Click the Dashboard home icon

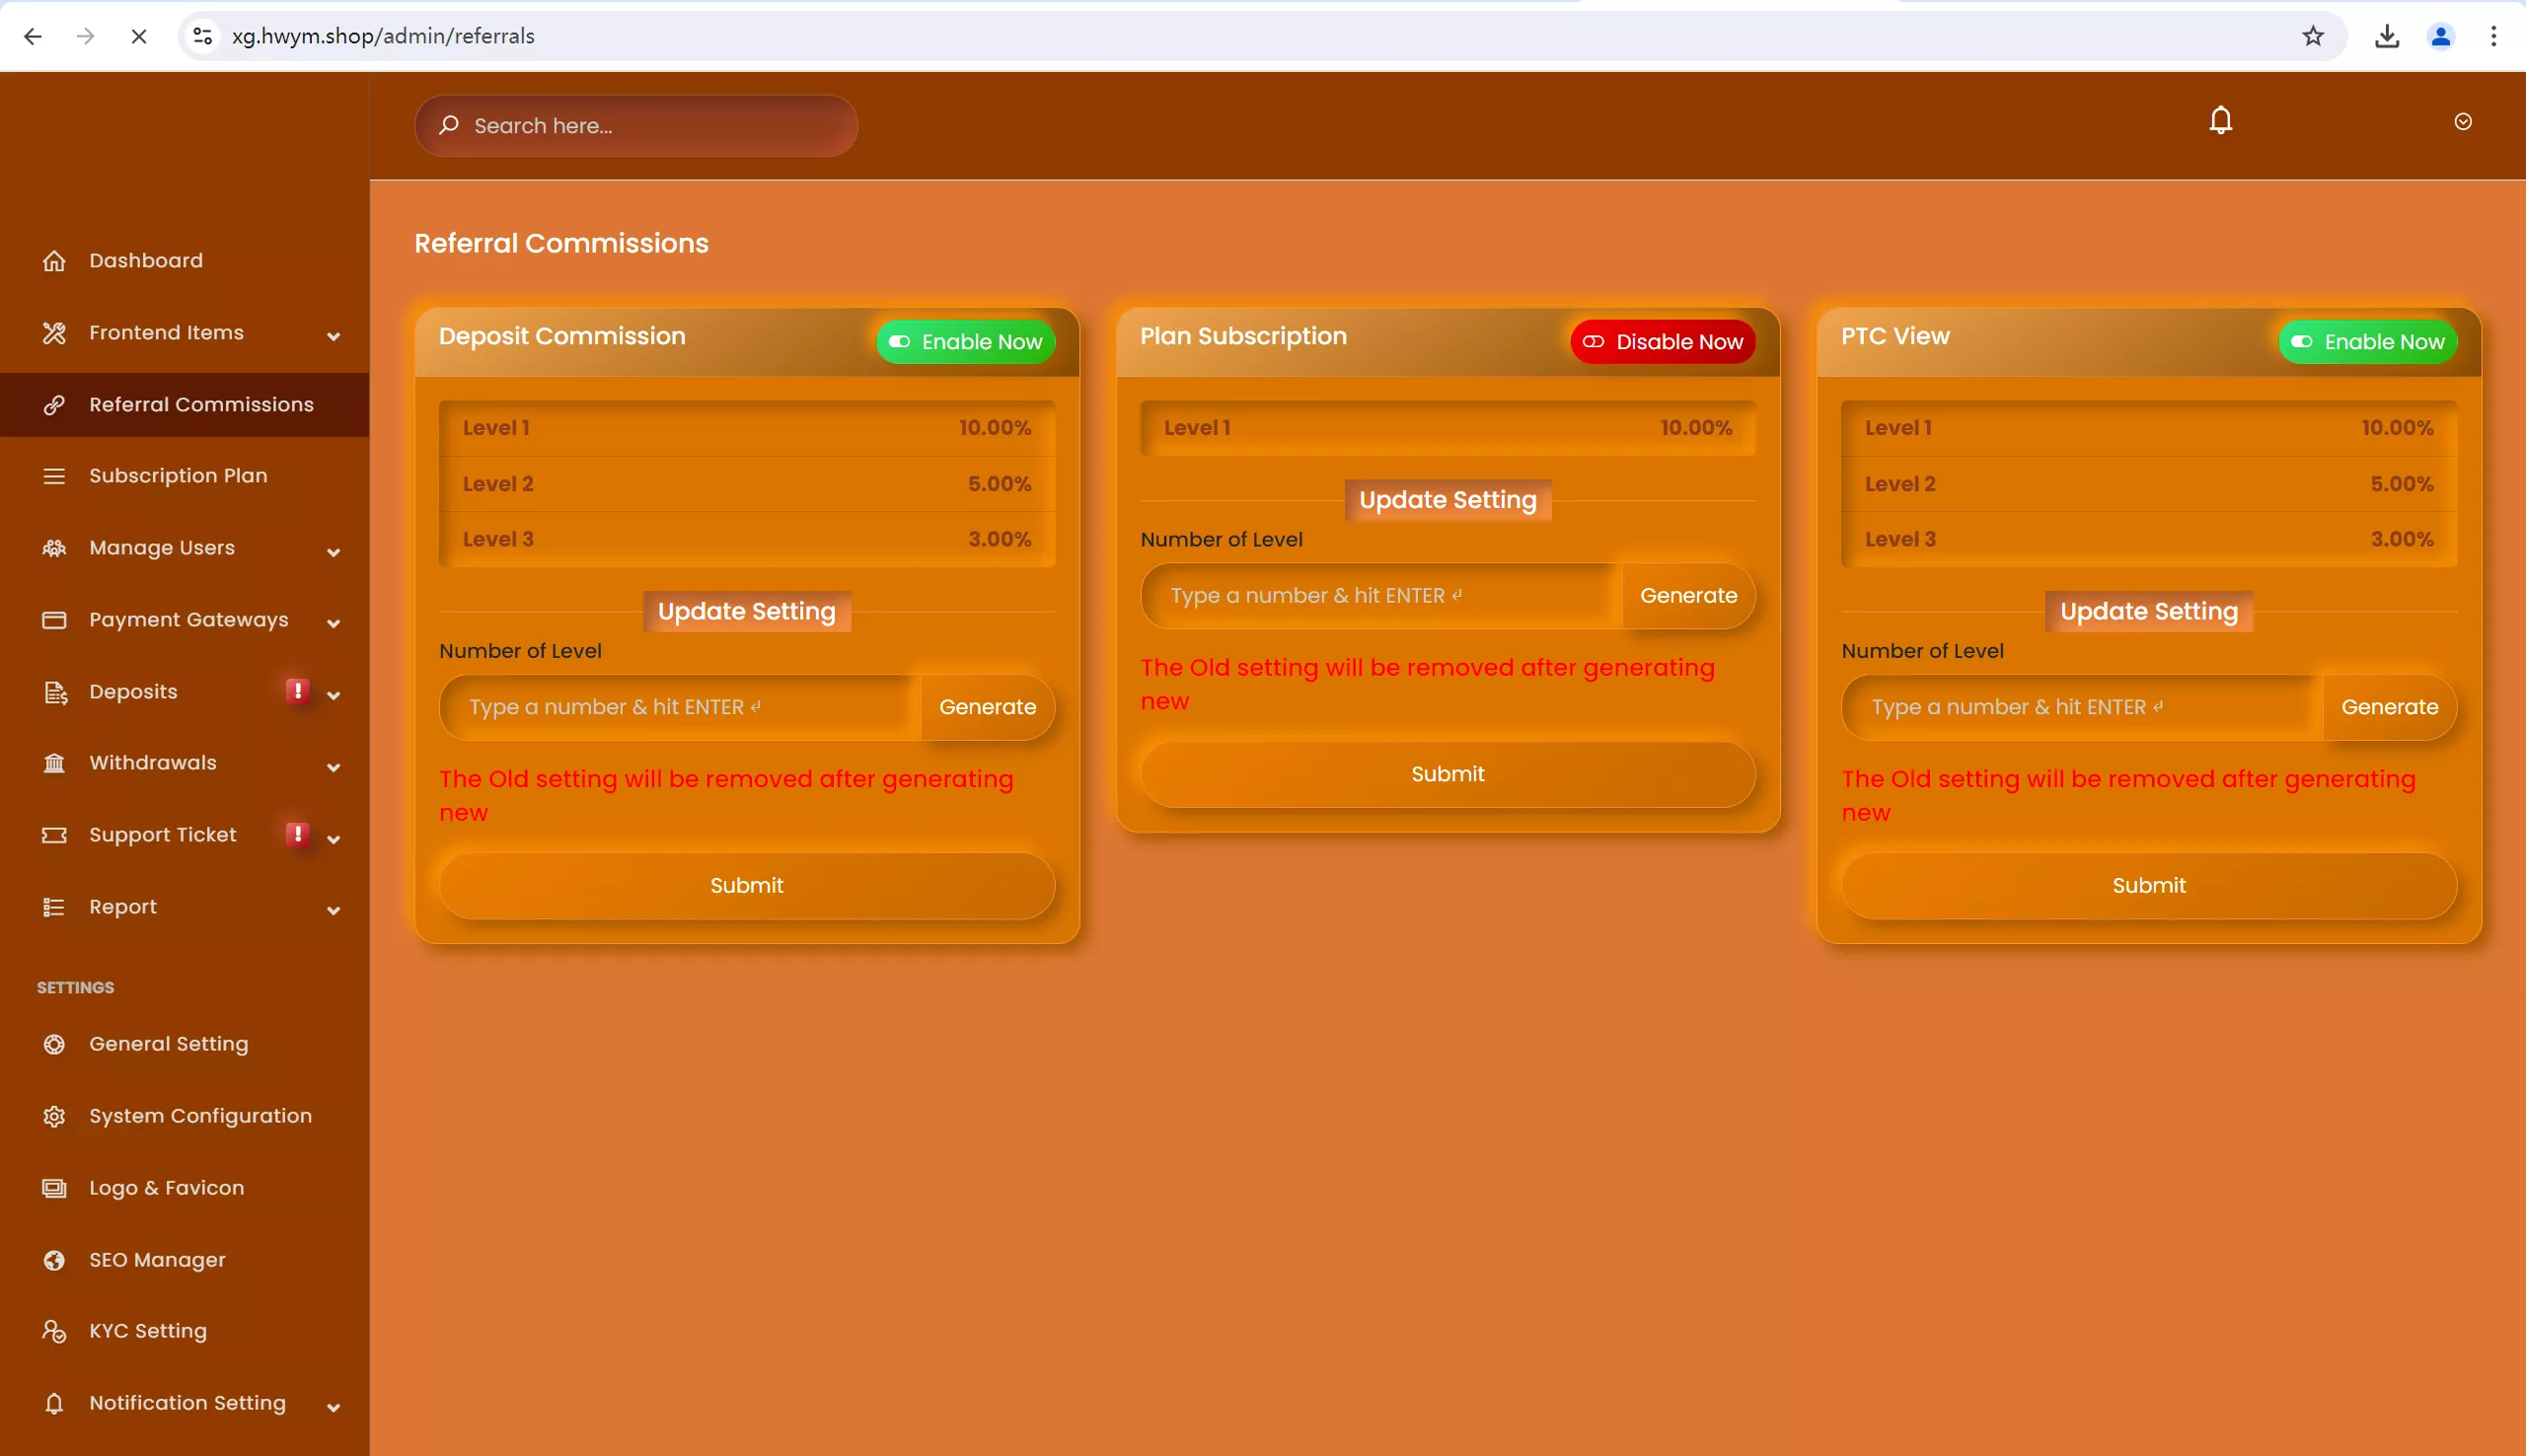point(54,261)
